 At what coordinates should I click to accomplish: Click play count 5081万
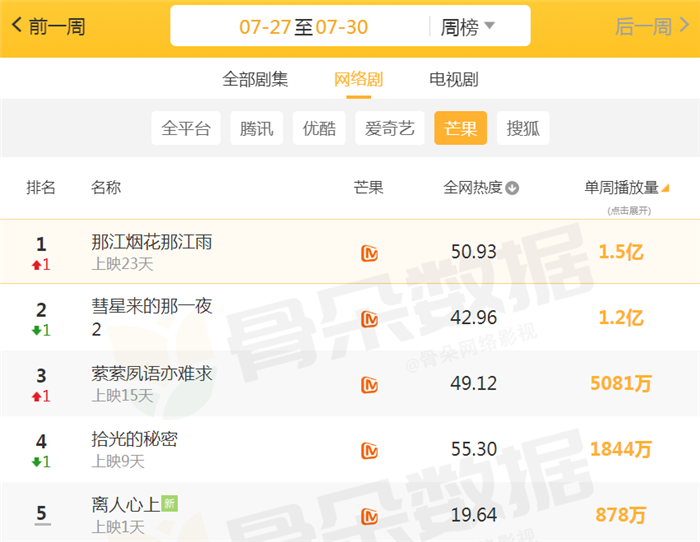click(x=621, y=384)
